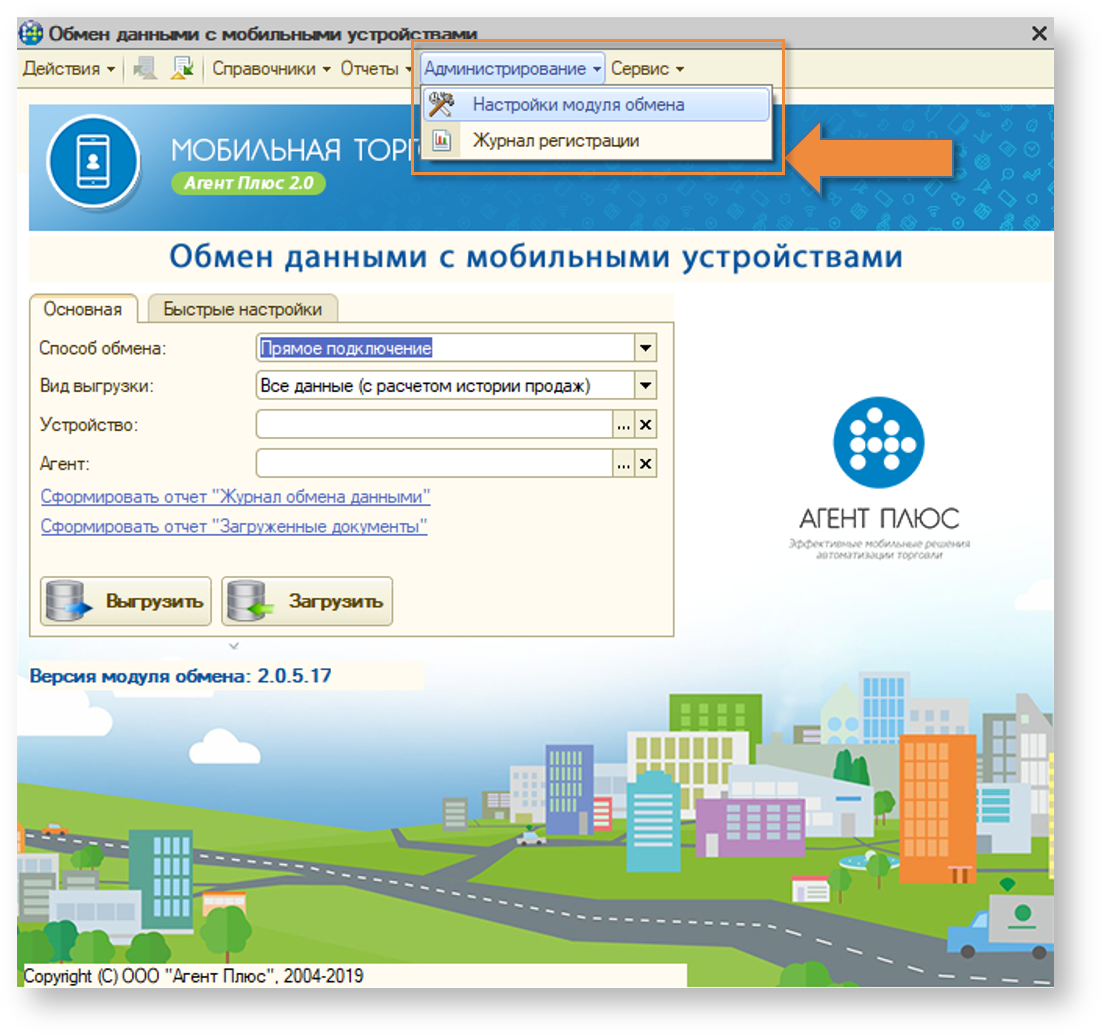Screen dimensions: 1102x1036
Task: Open report link Загруженные документы
Action: tap(233, 526)
